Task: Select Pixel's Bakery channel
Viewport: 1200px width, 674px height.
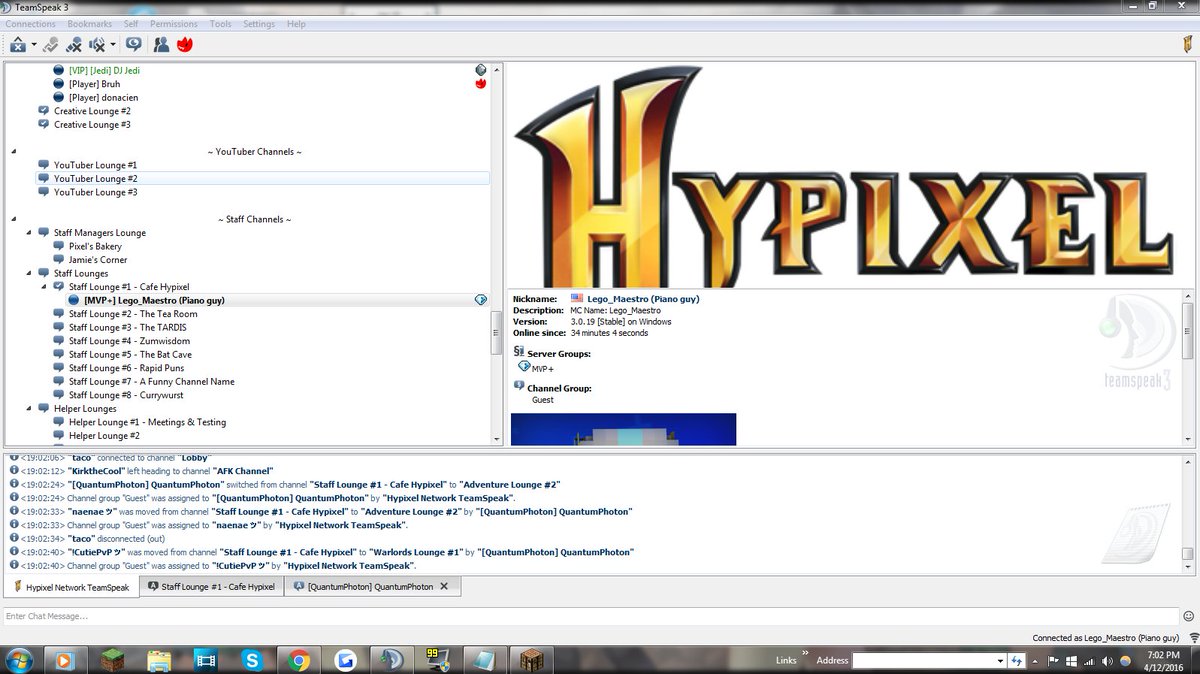Action: tap(95, 246)
